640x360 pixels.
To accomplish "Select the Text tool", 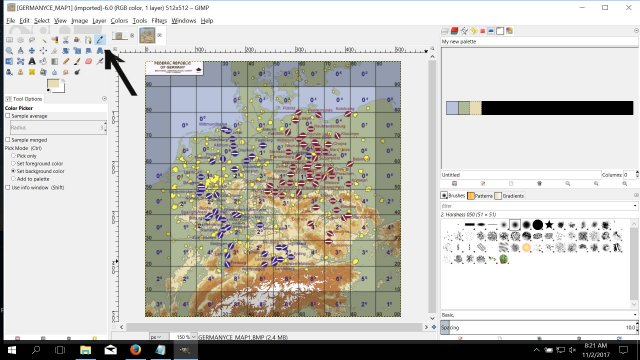I will click(x=32, y=62).
